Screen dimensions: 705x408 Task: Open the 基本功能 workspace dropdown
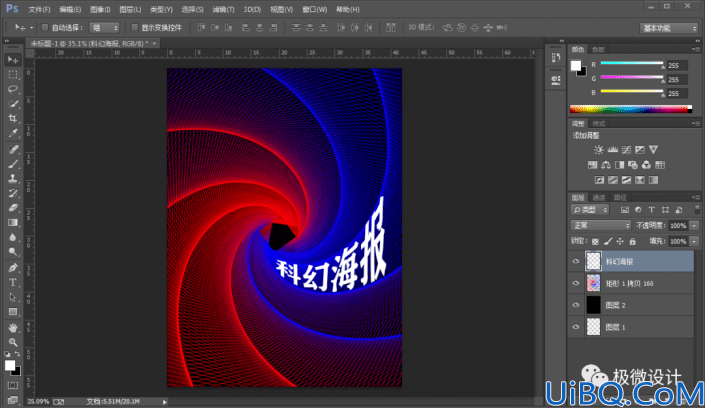[669, 28]
